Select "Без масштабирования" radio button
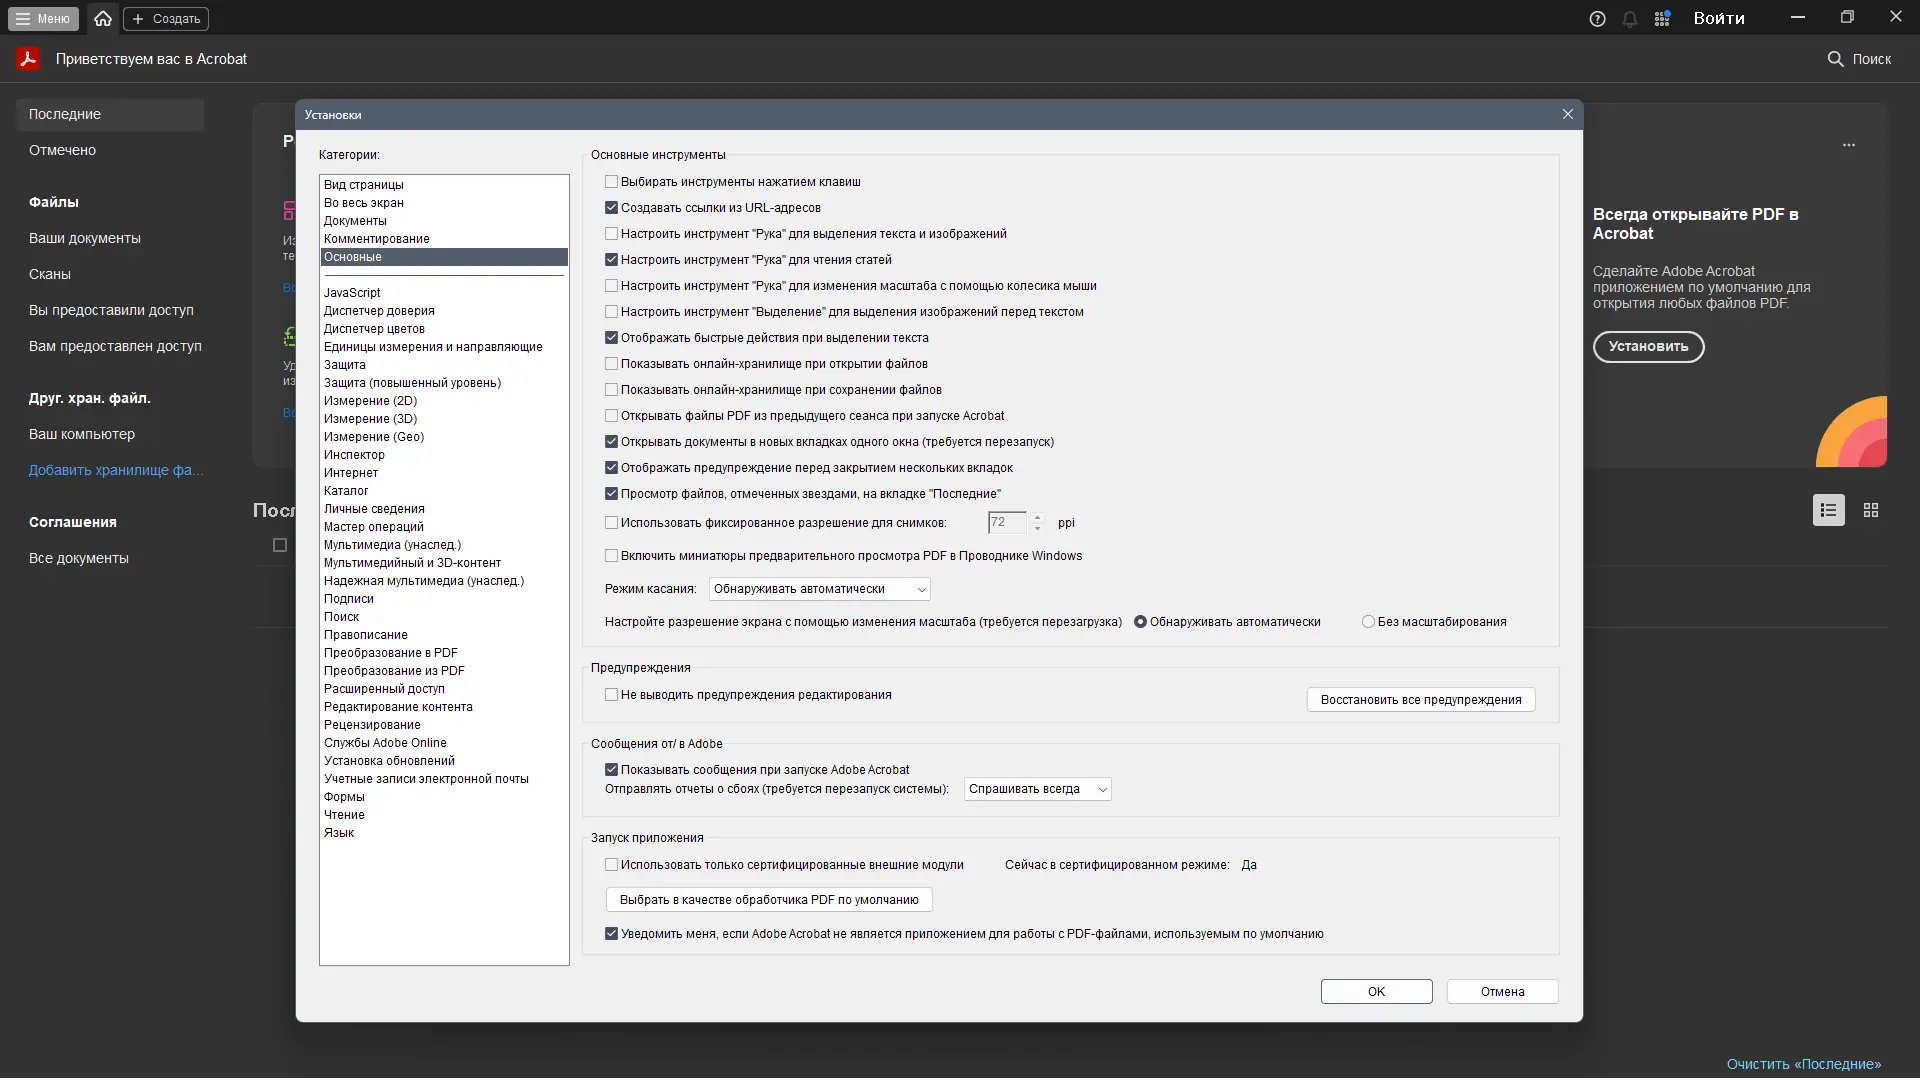This screenshot has width=1920, height=1080. pos(1368,622)
